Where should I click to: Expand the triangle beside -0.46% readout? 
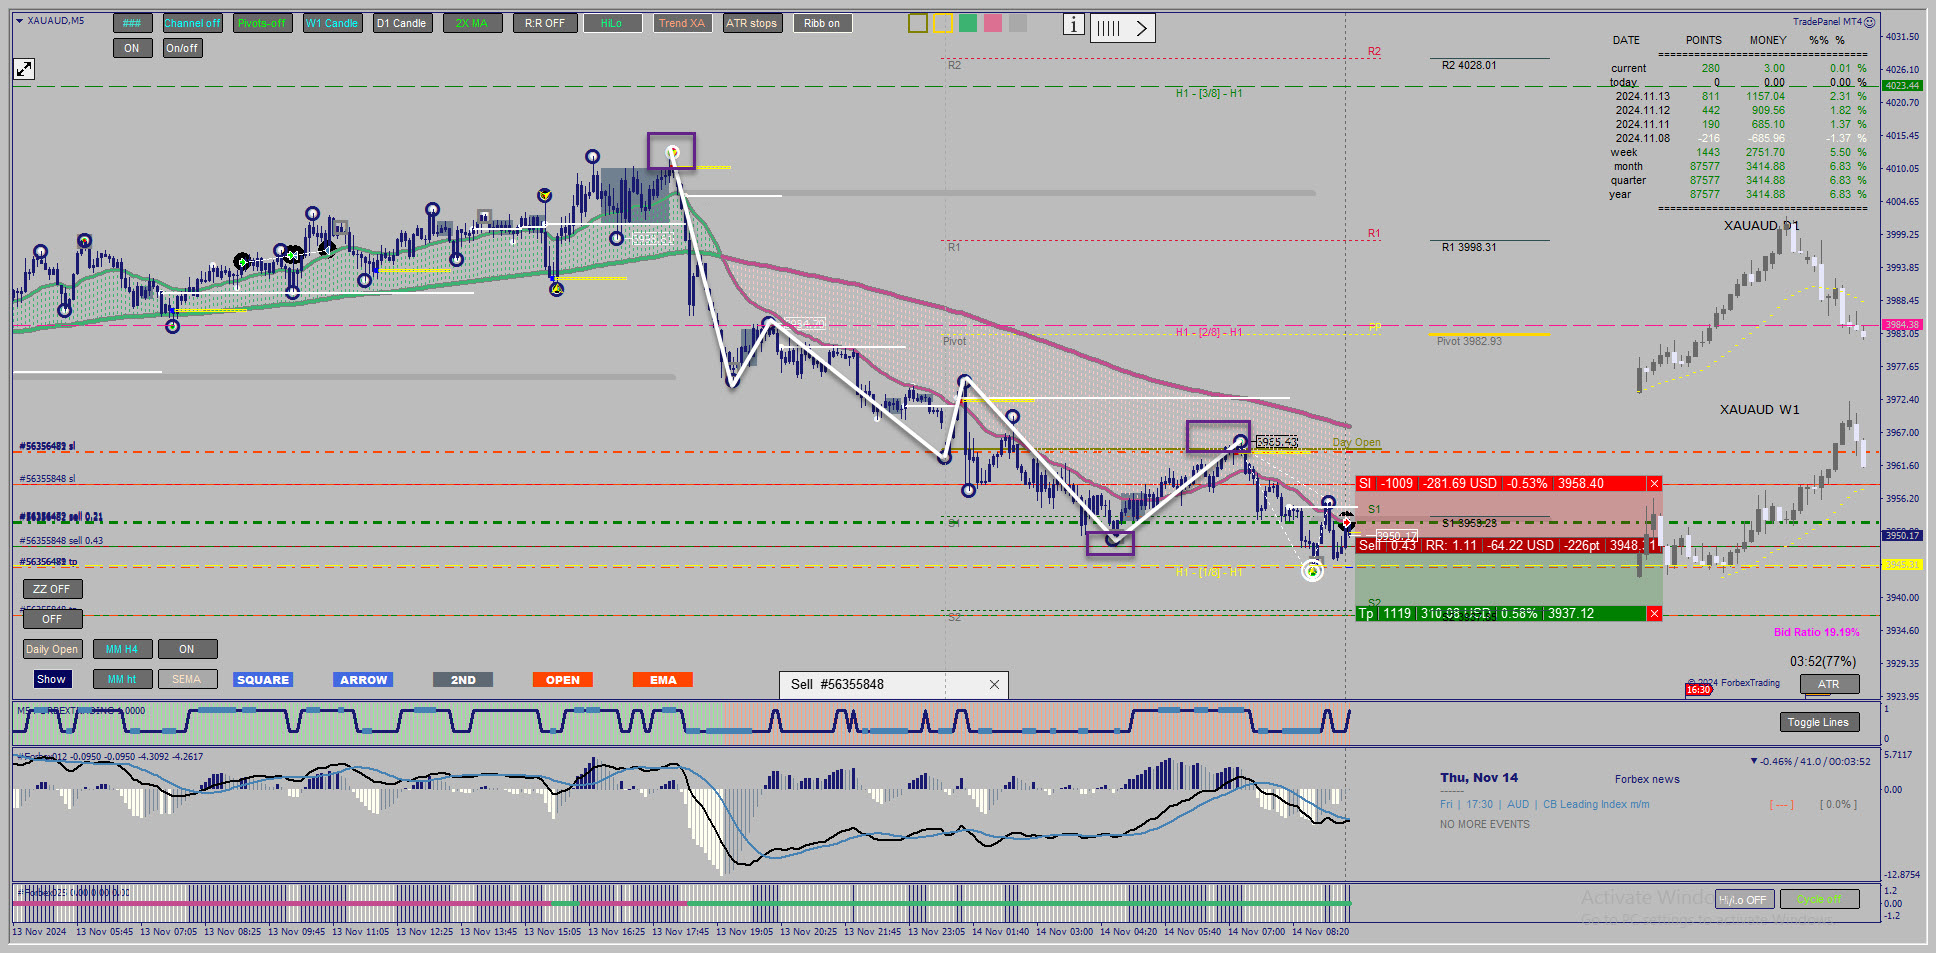pos(1754,761)
